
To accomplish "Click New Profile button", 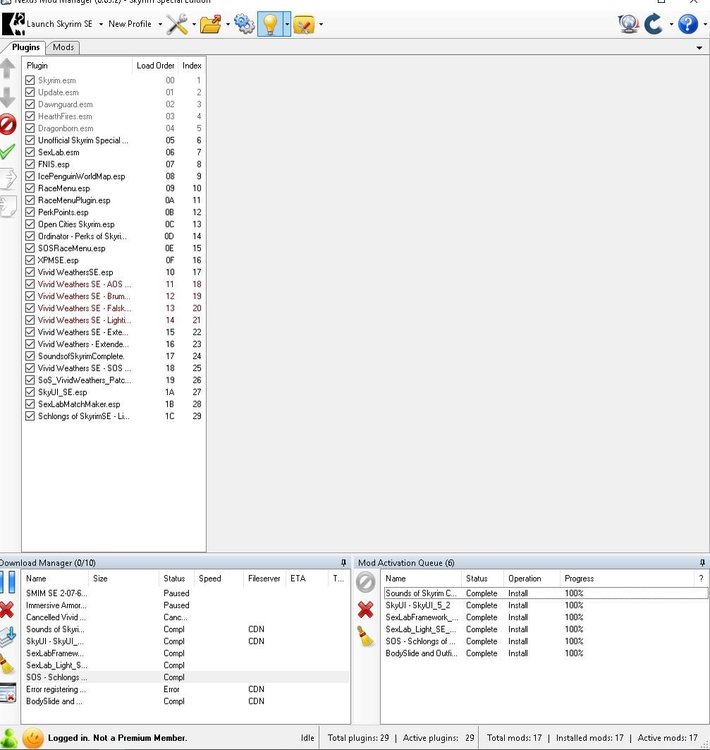I will click(130, 24).
